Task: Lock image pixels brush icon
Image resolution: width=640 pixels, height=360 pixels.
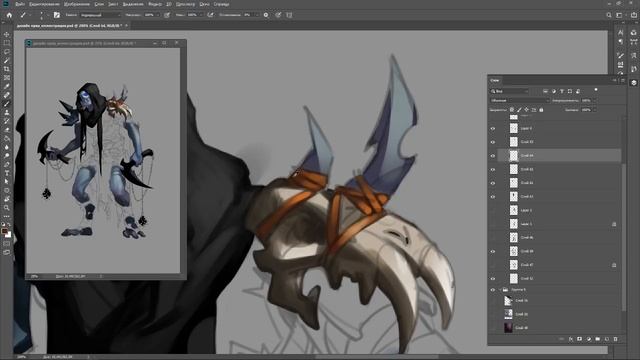Action: 519,110
